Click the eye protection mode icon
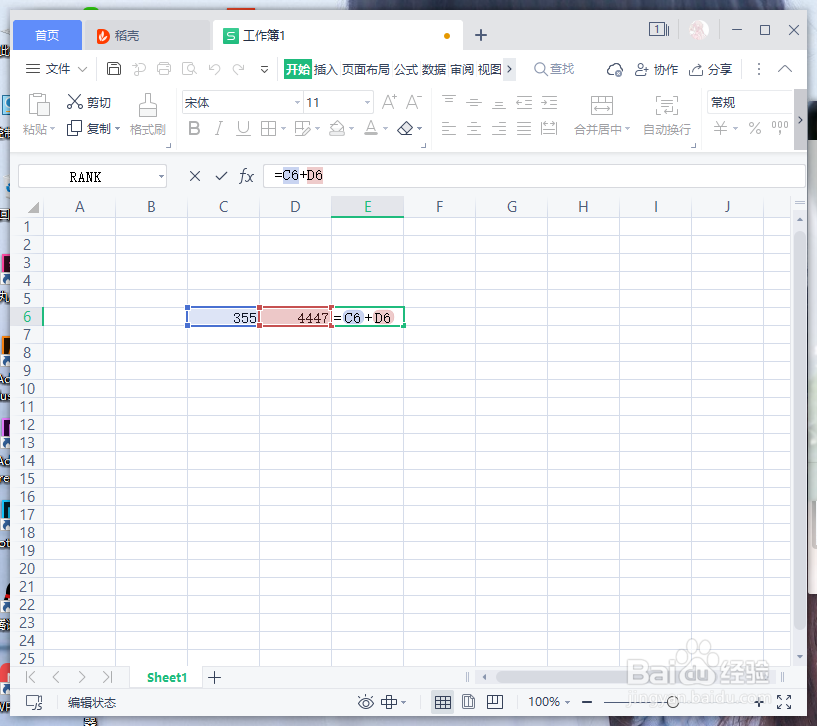Viewport: 817px width, 726px height. click(365, 703)
